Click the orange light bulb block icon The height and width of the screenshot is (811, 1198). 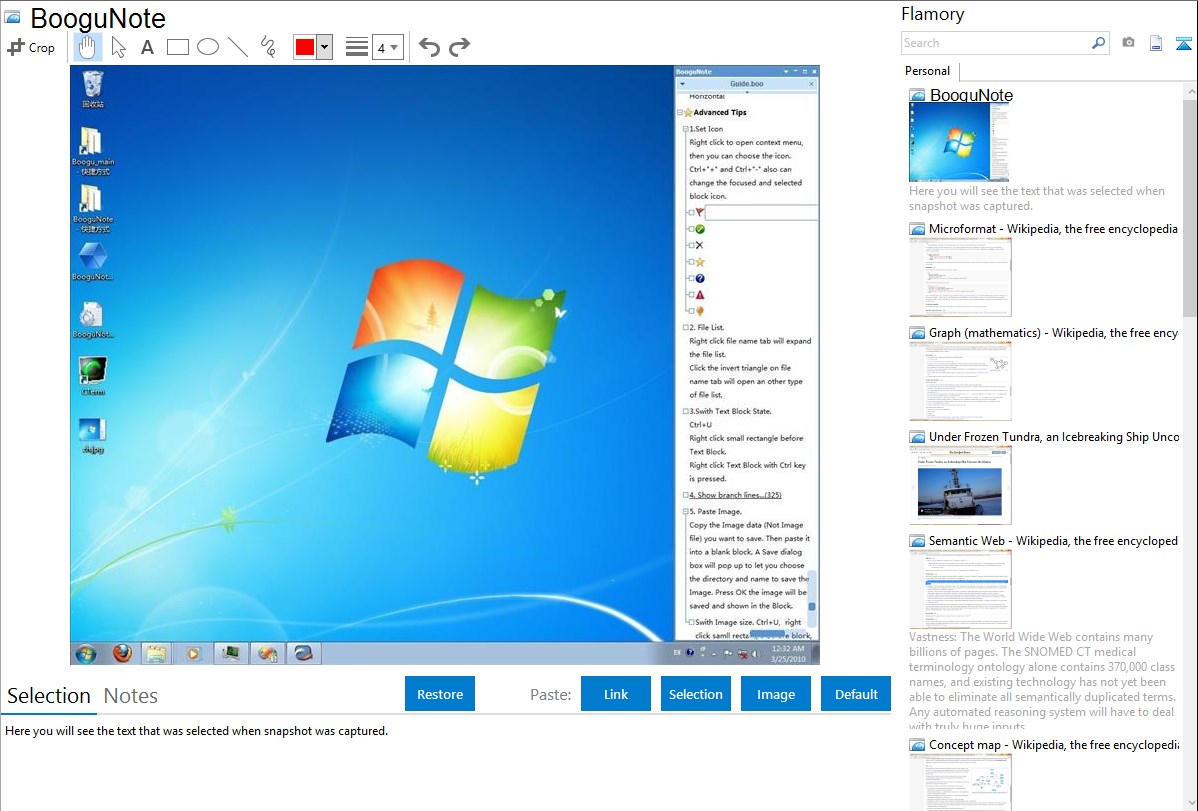coord(700,311)
